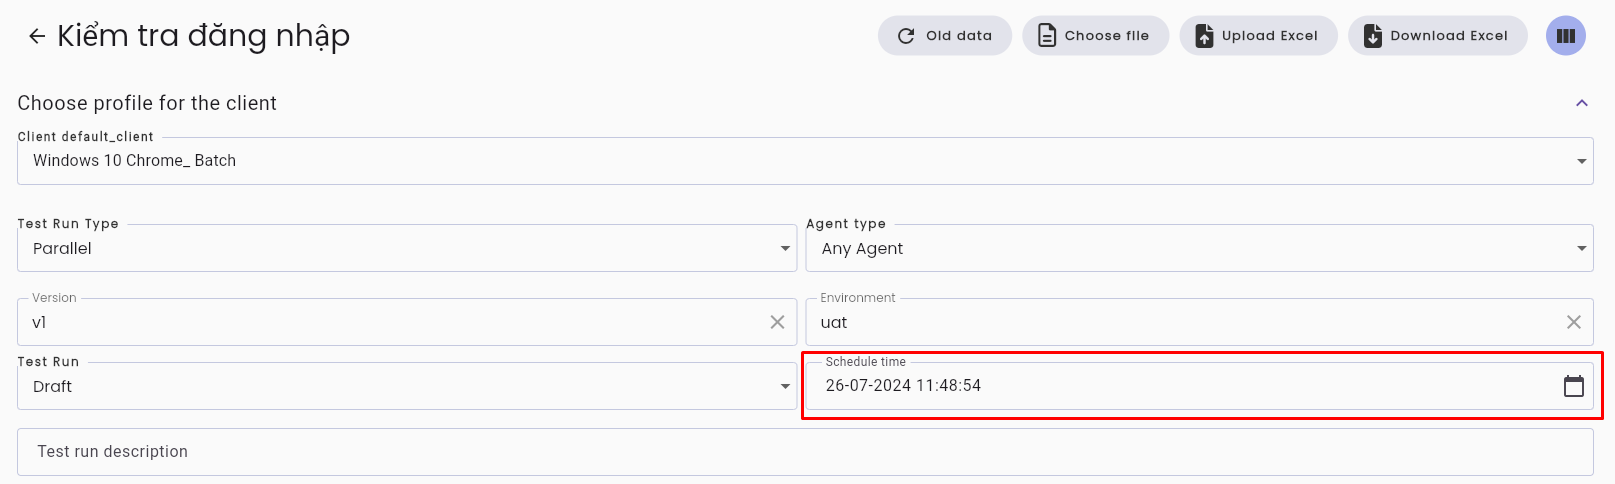Click the Choose file button

coord(1095,36)
